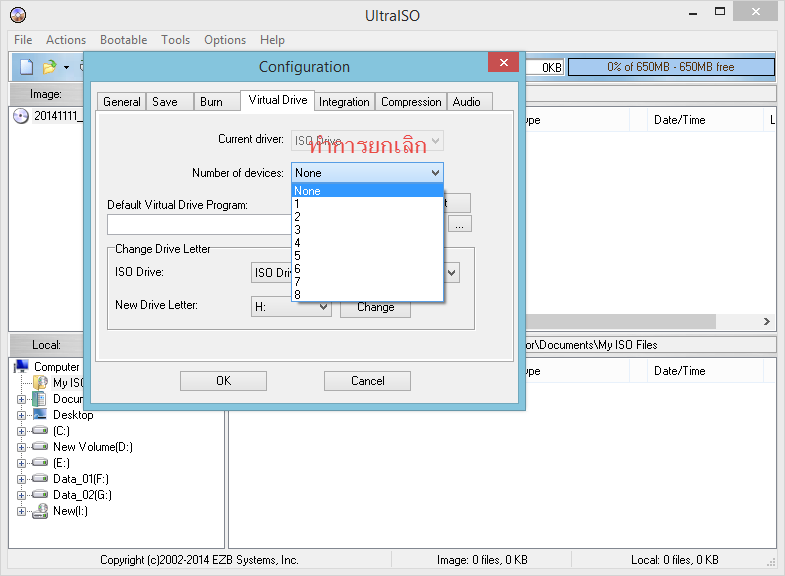This screenshot has width=785, height=576.
Task: Open the File menu
Action: (x=23, y=40)
